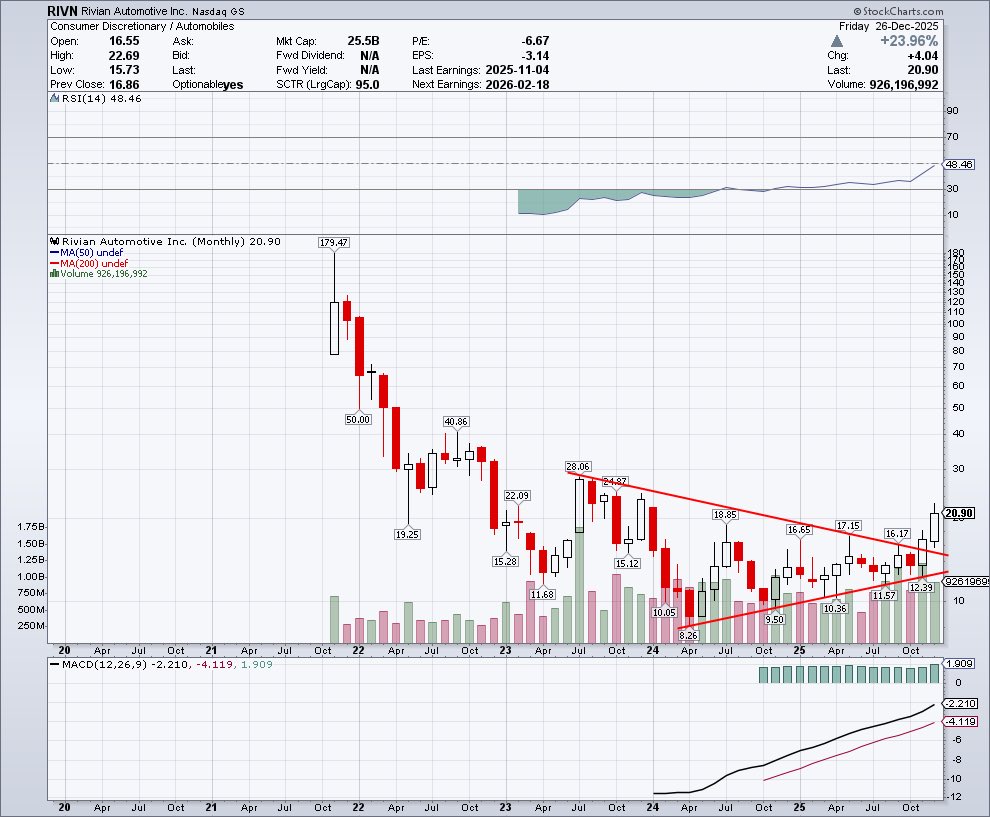Click the Mkt Cap 25.5B value
This screenshot has height=817, width=990.
coord(363,41)
